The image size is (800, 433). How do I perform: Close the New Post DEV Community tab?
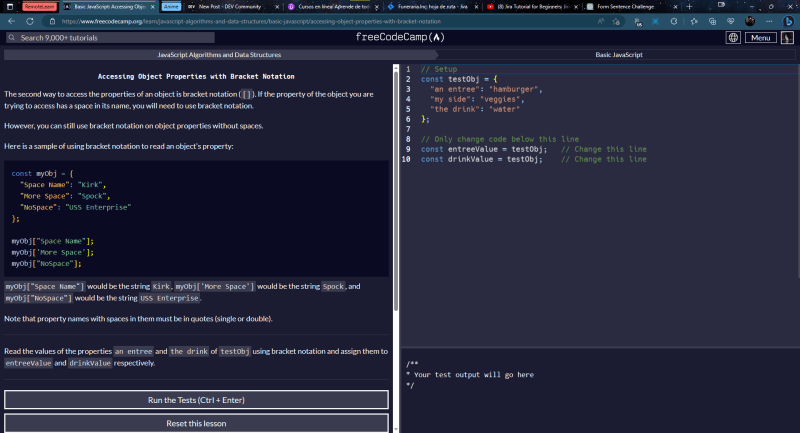pos(277,7)
